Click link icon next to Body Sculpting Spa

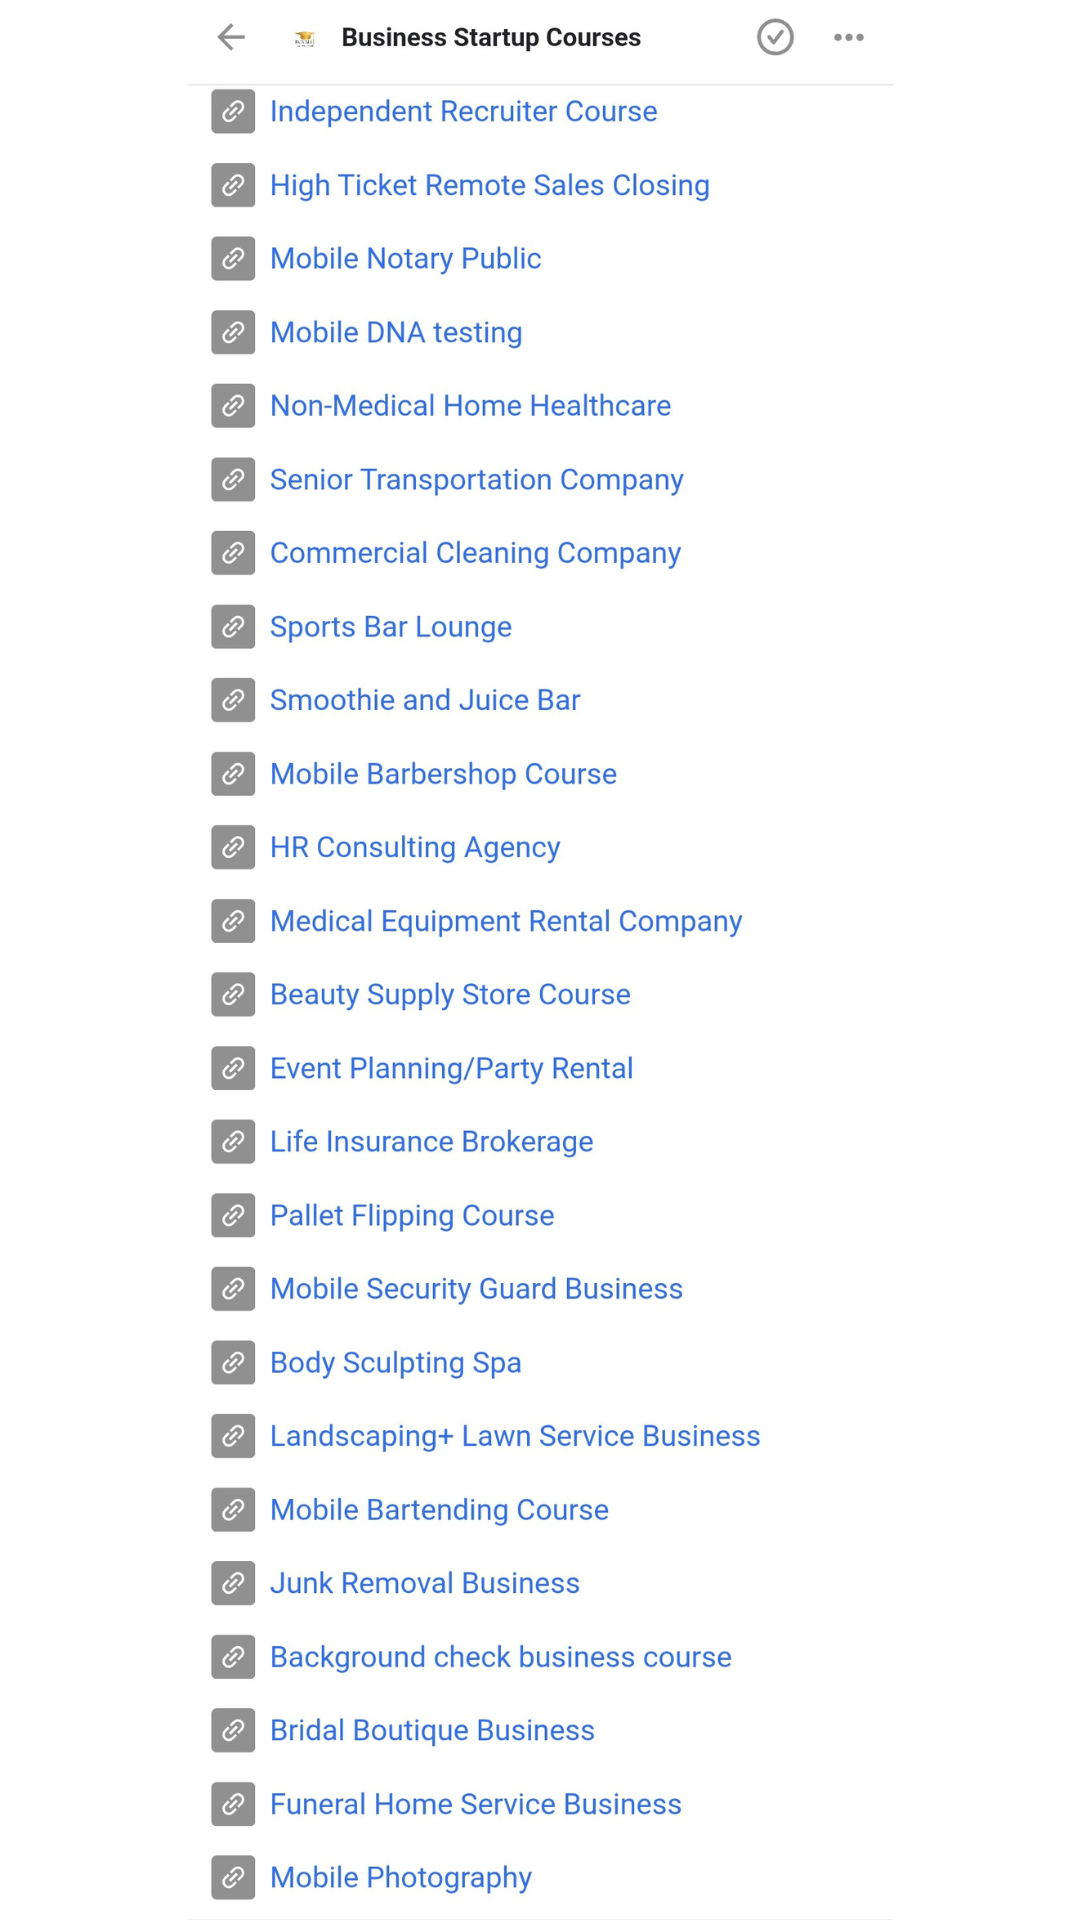tap(233, 1363)
